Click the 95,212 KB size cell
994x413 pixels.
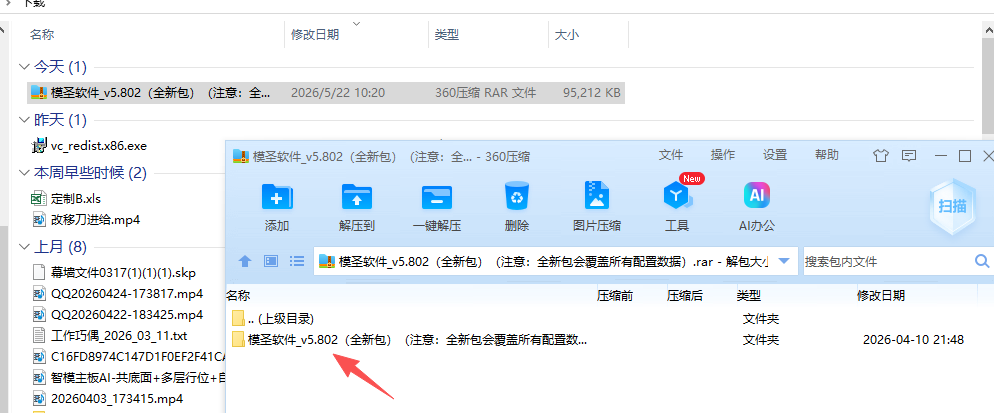(x=591, y=93)
